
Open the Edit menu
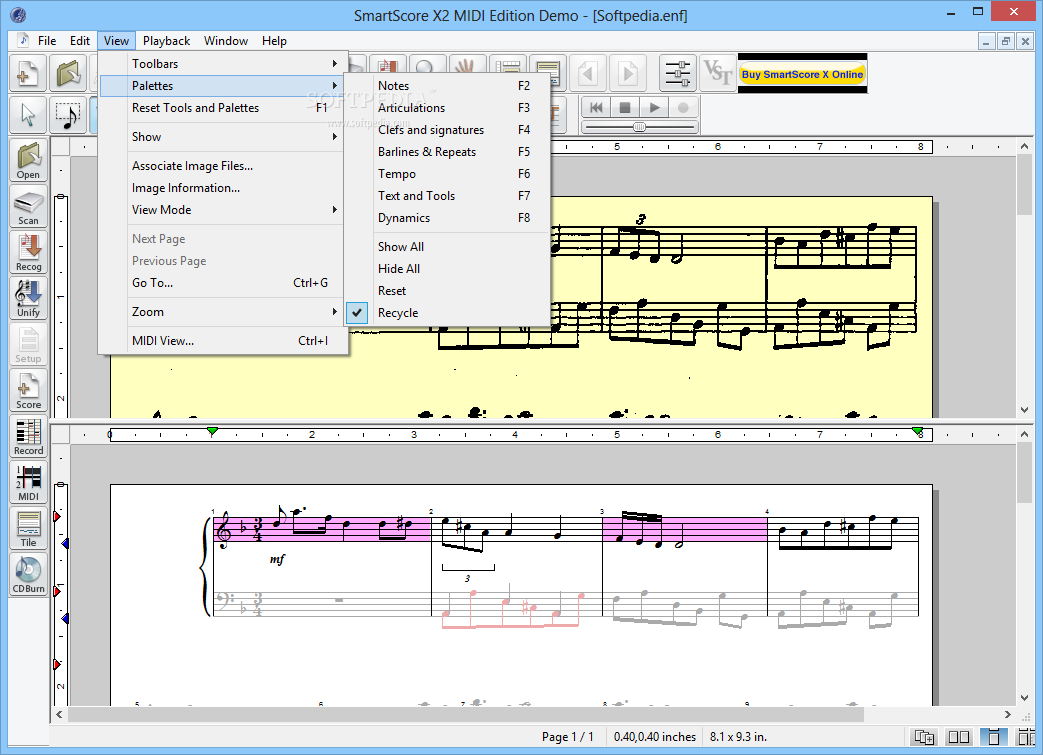point(80,41)
